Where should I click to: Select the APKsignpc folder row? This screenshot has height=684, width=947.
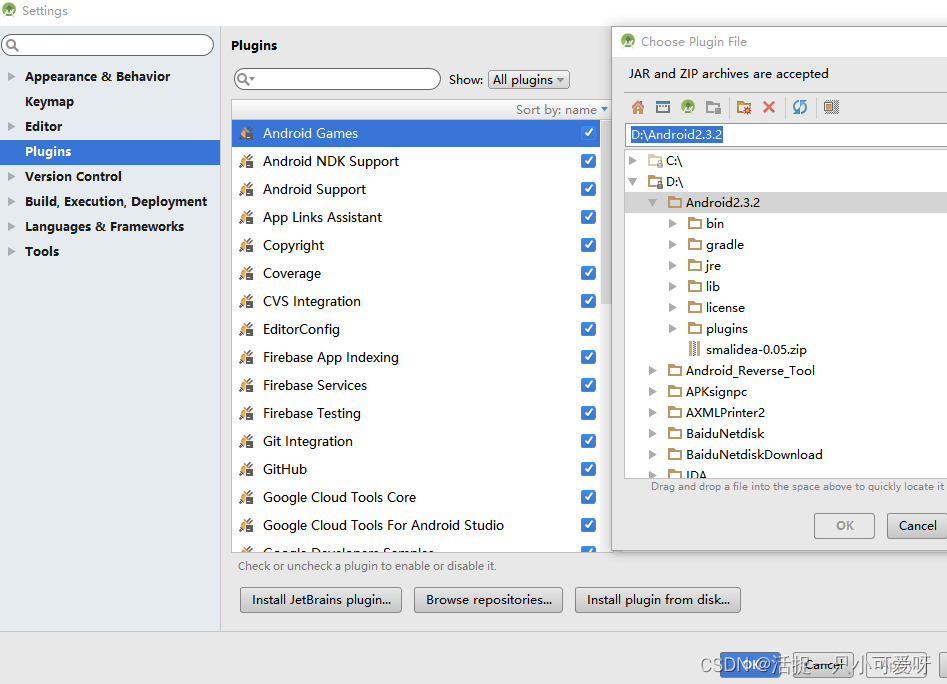pos(786,391)
